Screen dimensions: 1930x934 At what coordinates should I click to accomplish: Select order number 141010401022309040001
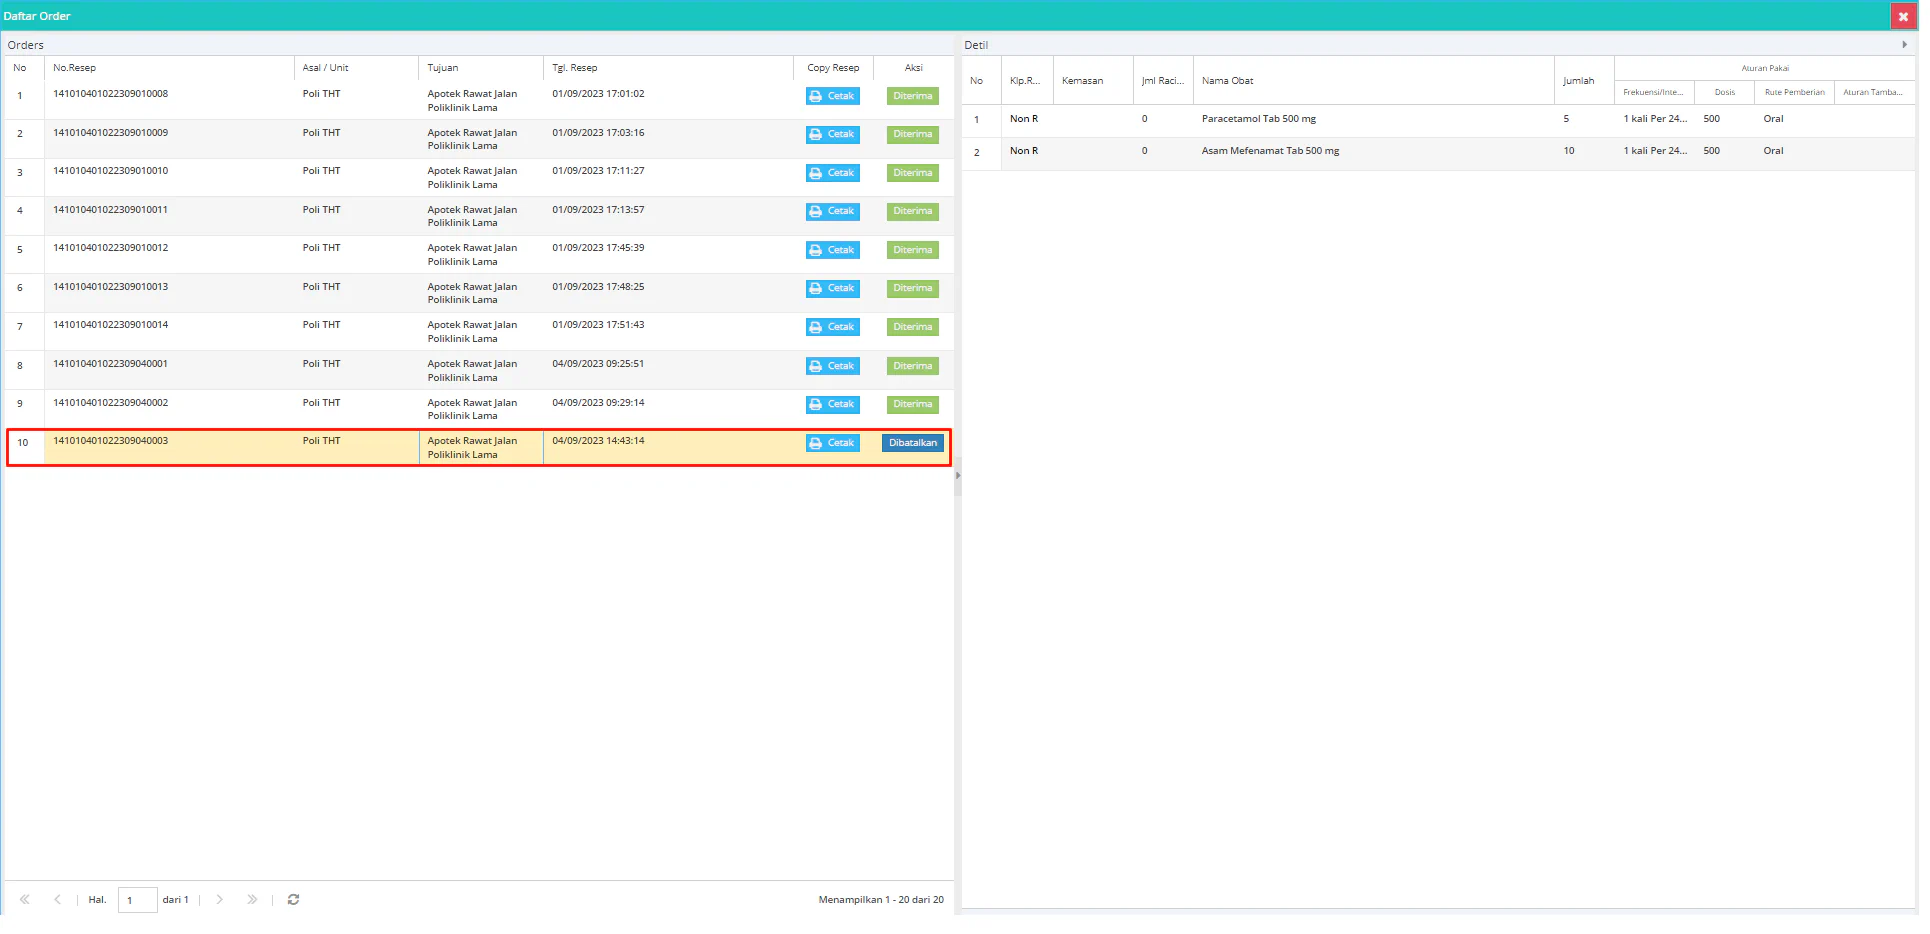click(x=110, y=364)
